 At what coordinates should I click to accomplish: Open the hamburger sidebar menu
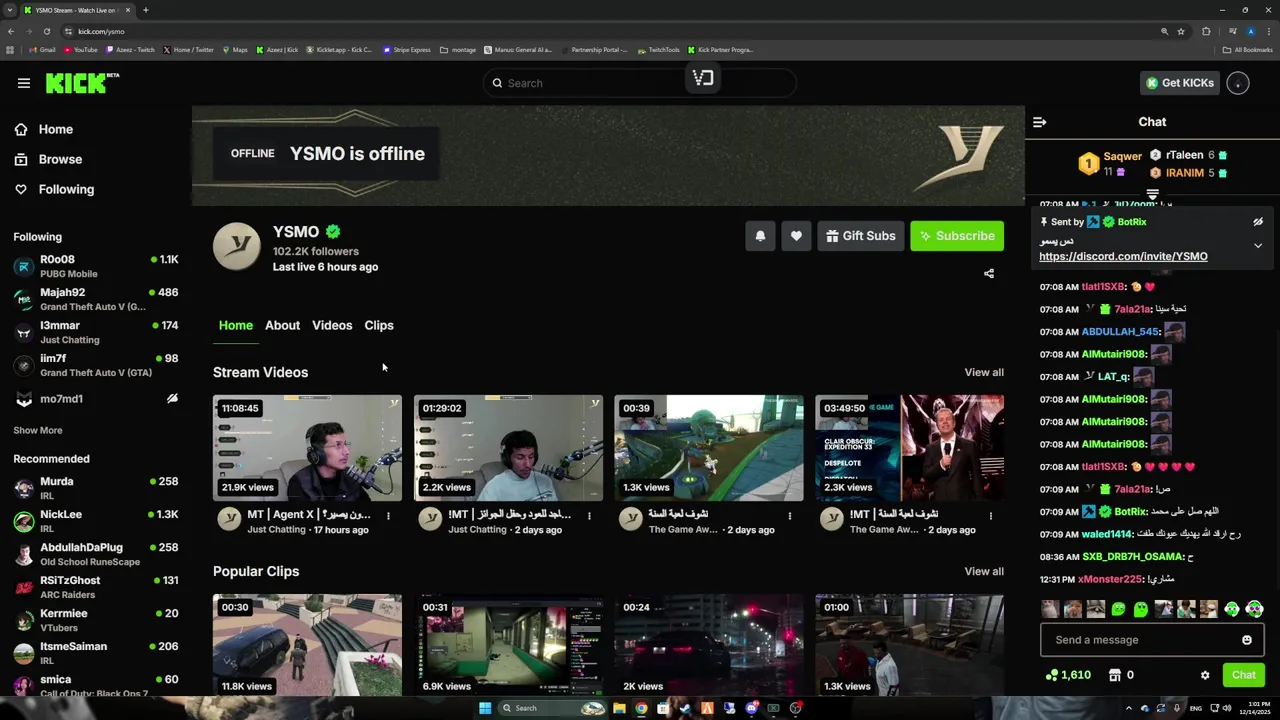(23, 83)
